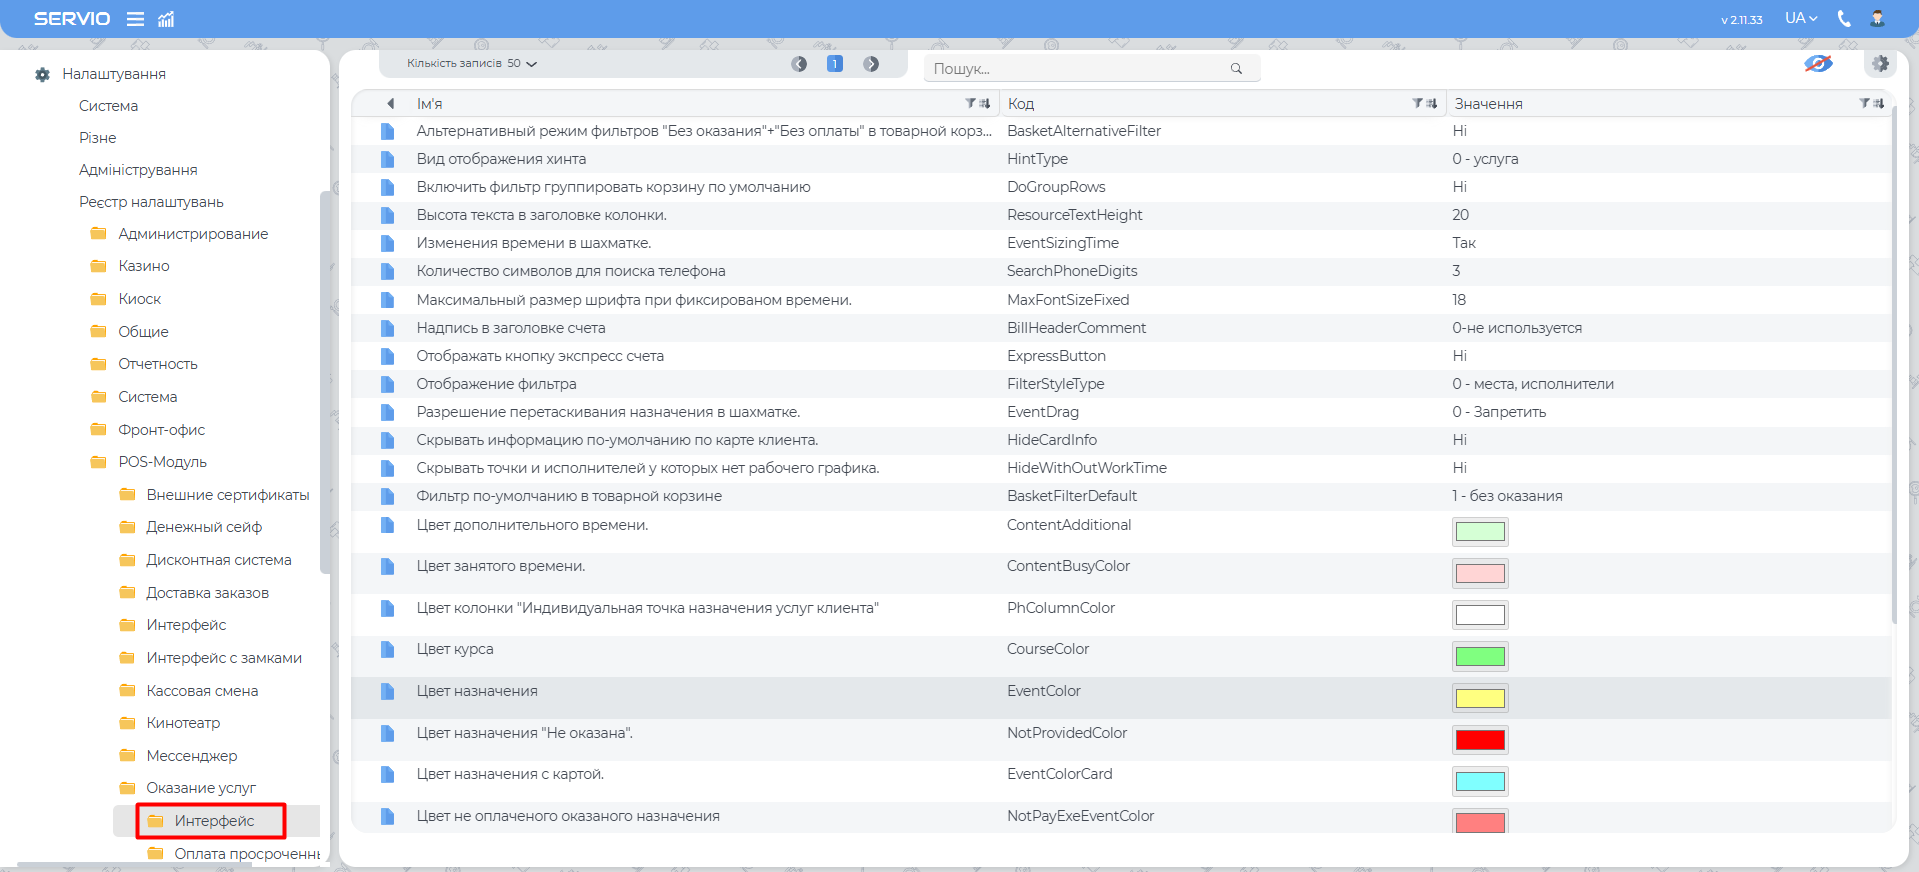Go to the next page arrow
The height and width of the screenshot is (872, 1919).
(871, 64)
